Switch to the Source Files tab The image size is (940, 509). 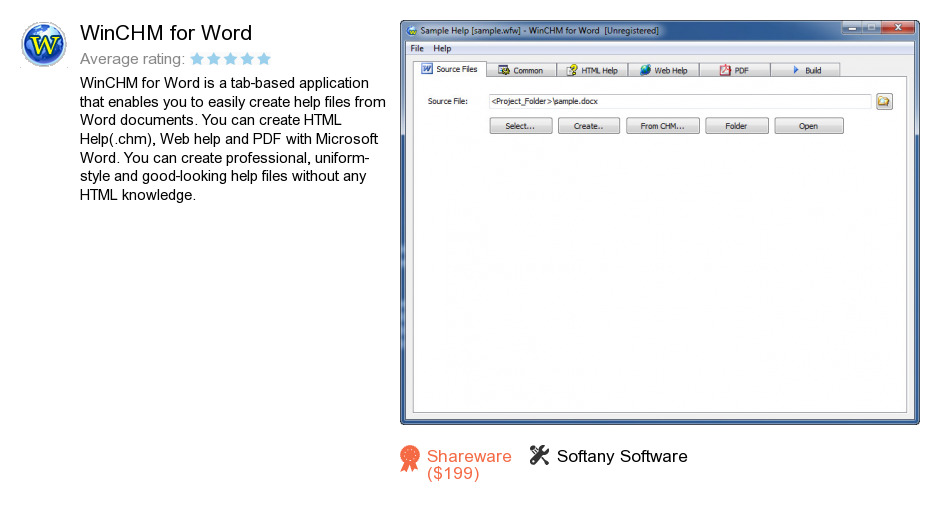click(x=450, y=69)
